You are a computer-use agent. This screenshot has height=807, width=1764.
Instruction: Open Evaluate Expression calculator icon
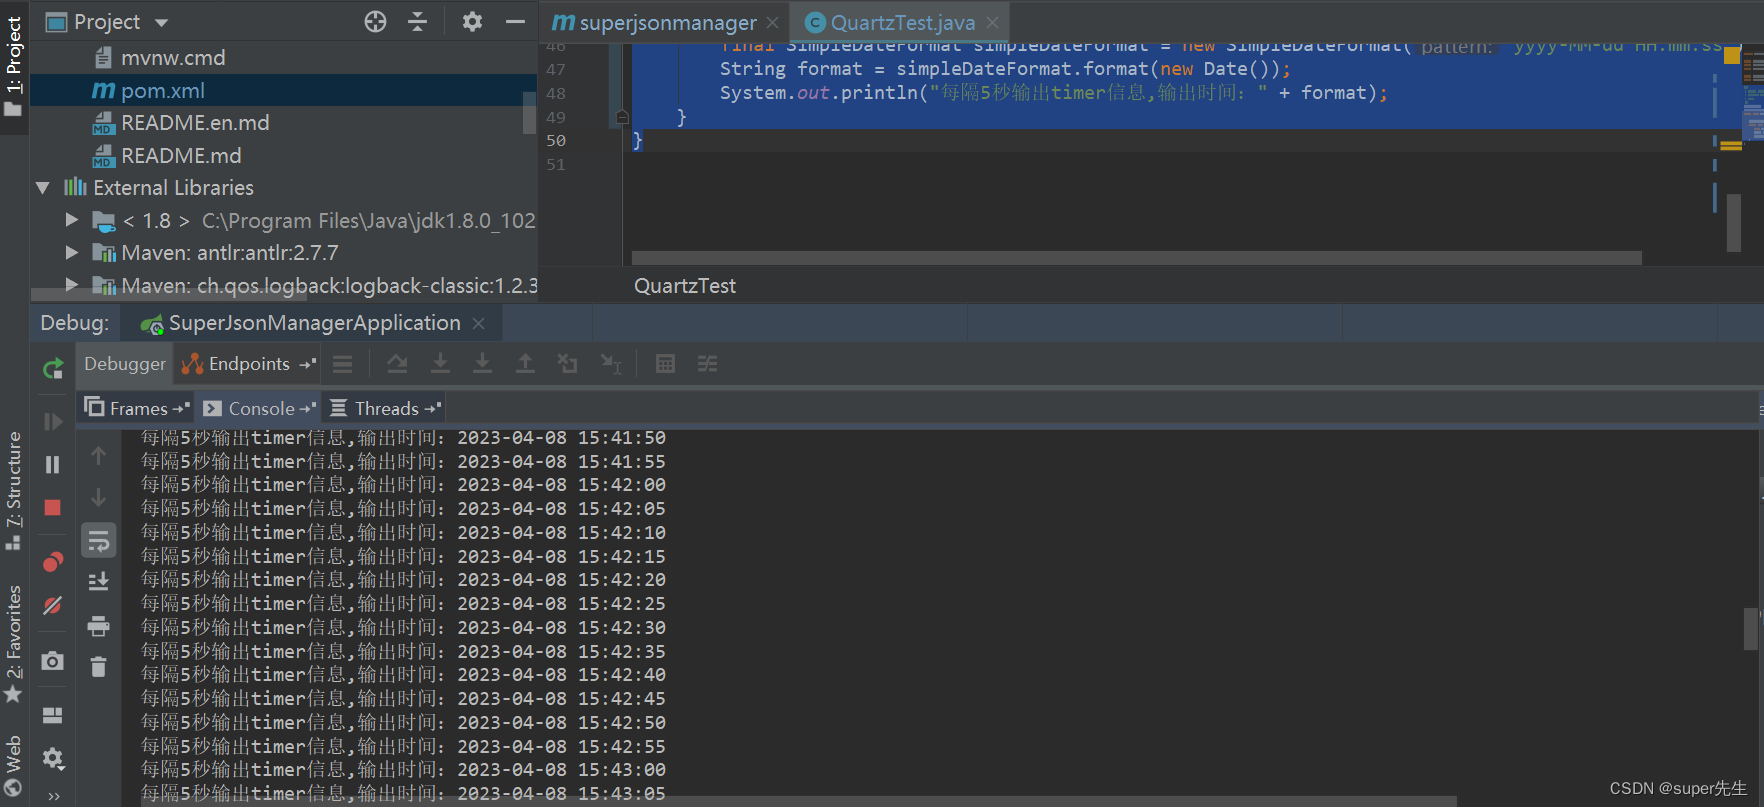click(665, 364)
